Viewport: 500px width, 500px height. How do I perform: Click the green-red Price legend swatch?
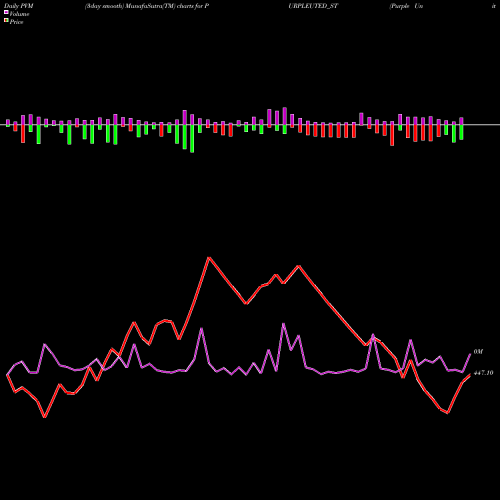click(x=6, y=21)
